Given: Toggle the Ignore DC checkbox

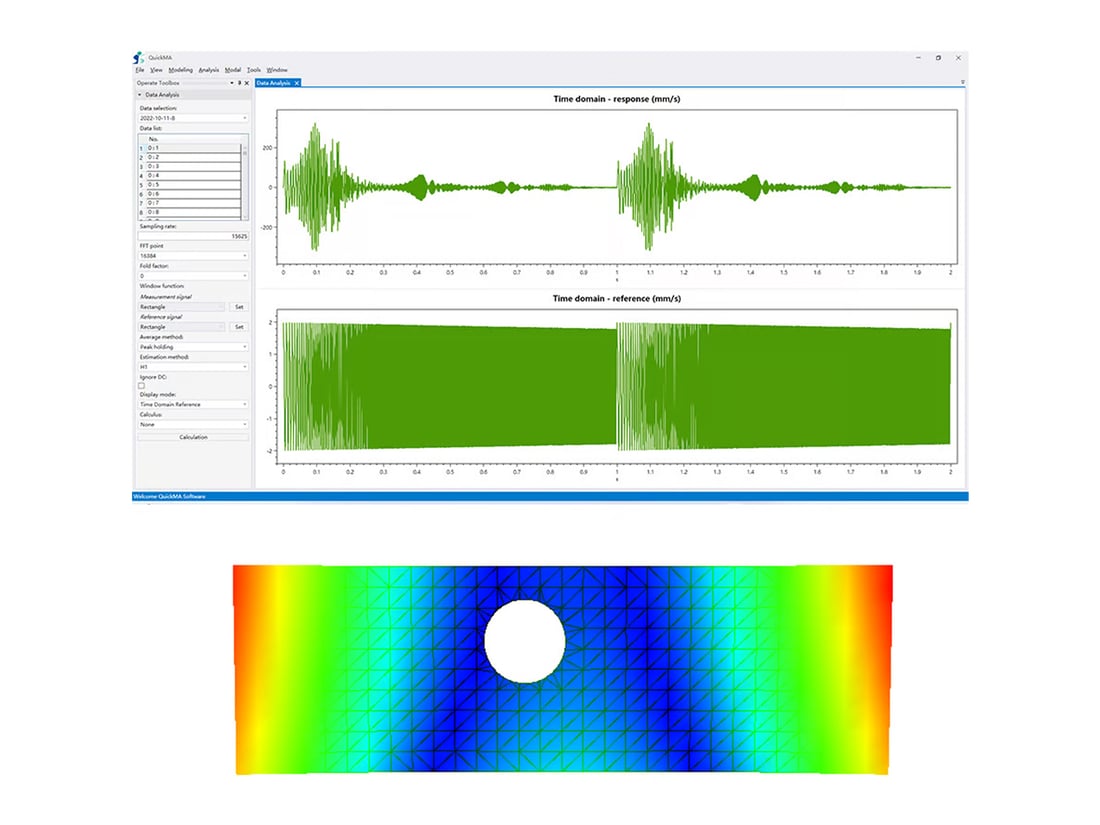Looking at the screenshot, I should click(x=141, y=385).
